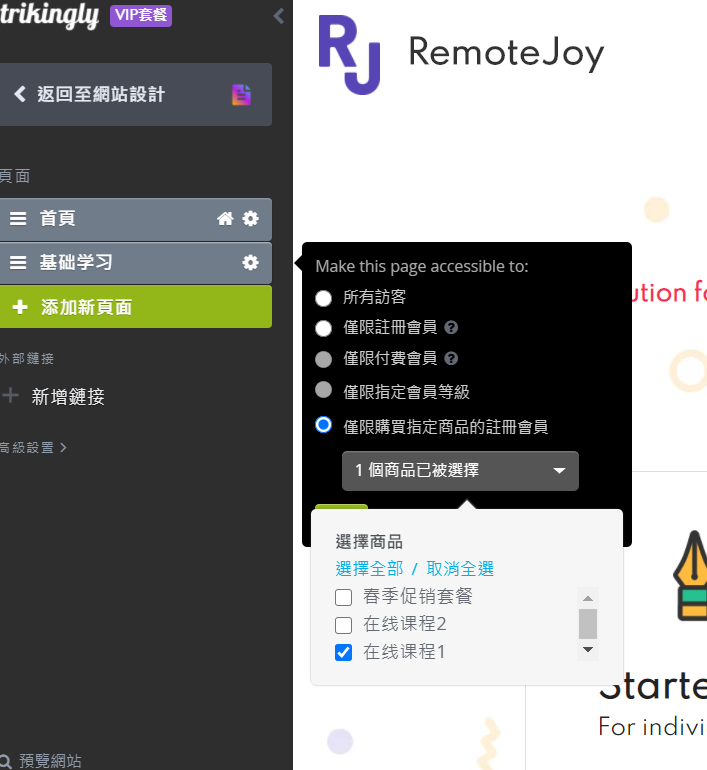
Task: Click 返回至網站設計 button
Action: 136,94
